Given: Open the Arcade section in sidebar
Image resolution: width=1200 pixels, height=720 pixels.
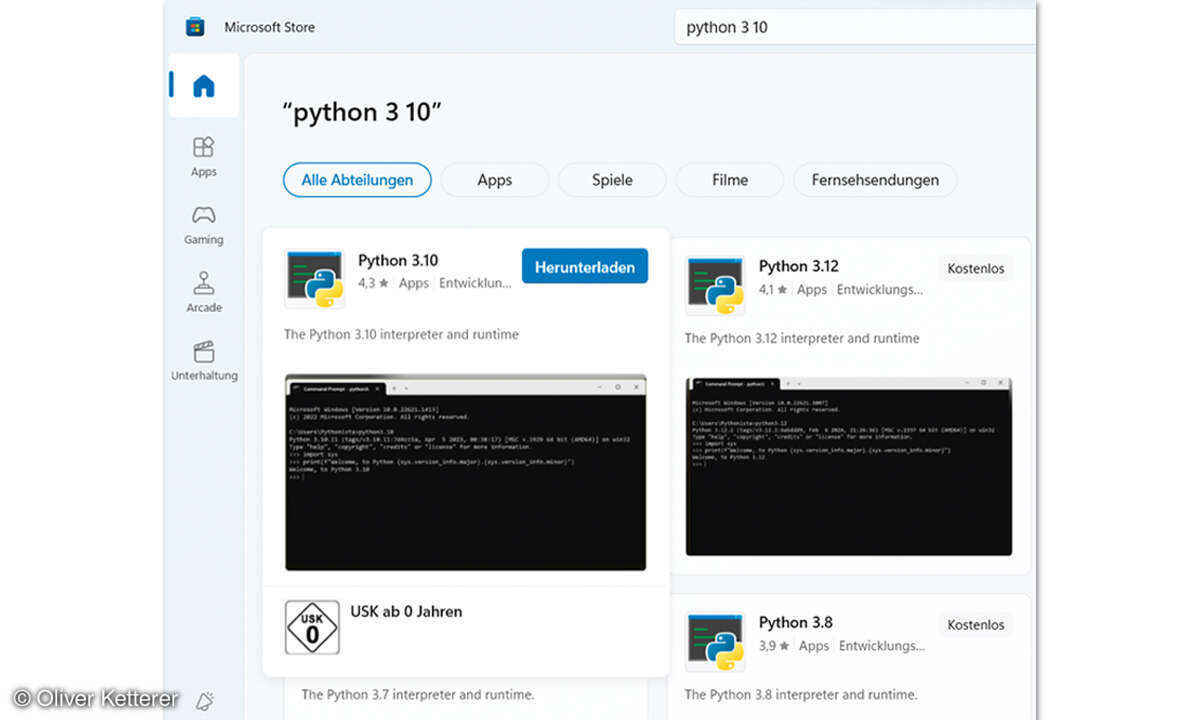Looking at the screenshot, I should pos(204,293).
